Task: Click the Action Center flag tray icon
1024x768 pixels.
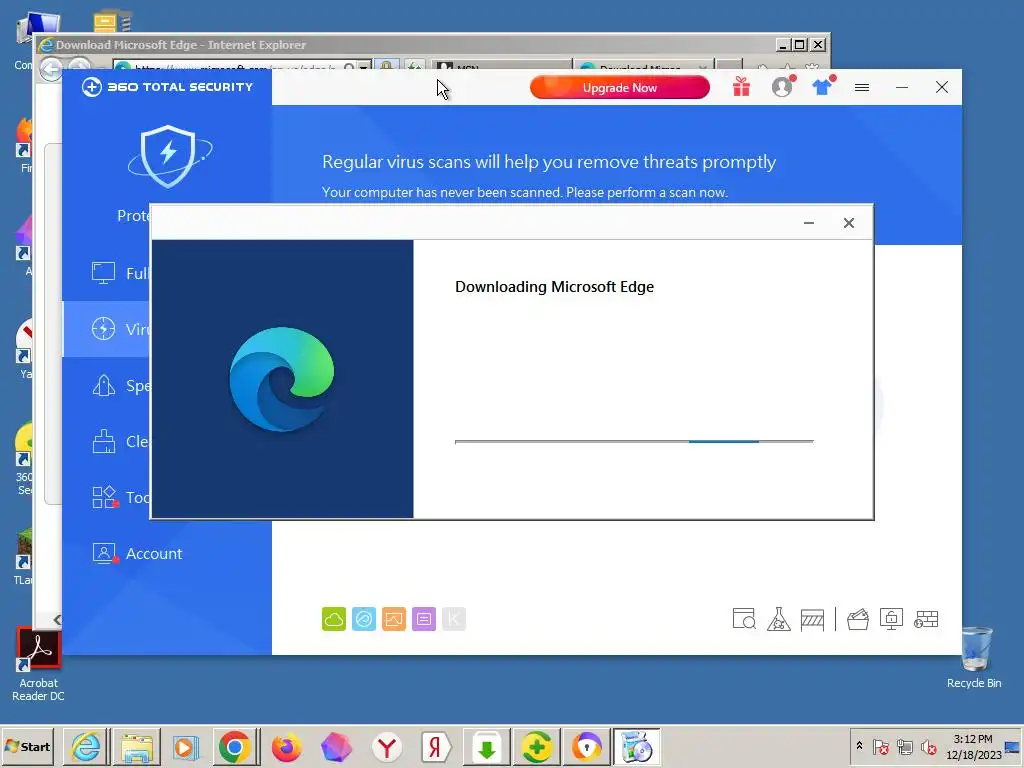Action: tap(880, 746)
